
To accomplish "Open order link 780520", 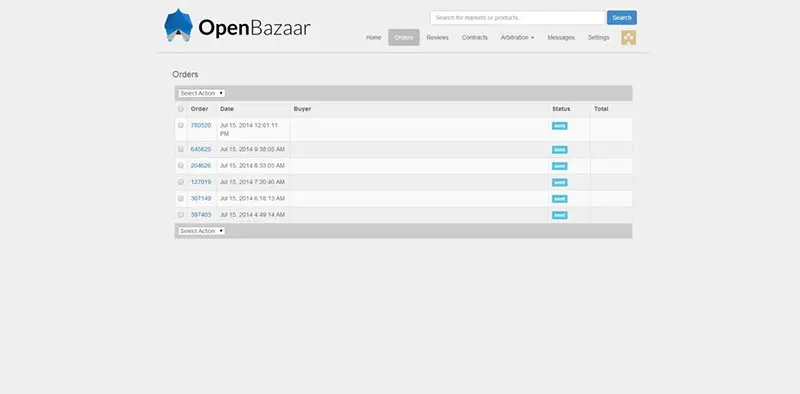I will [x=201, y=125].
